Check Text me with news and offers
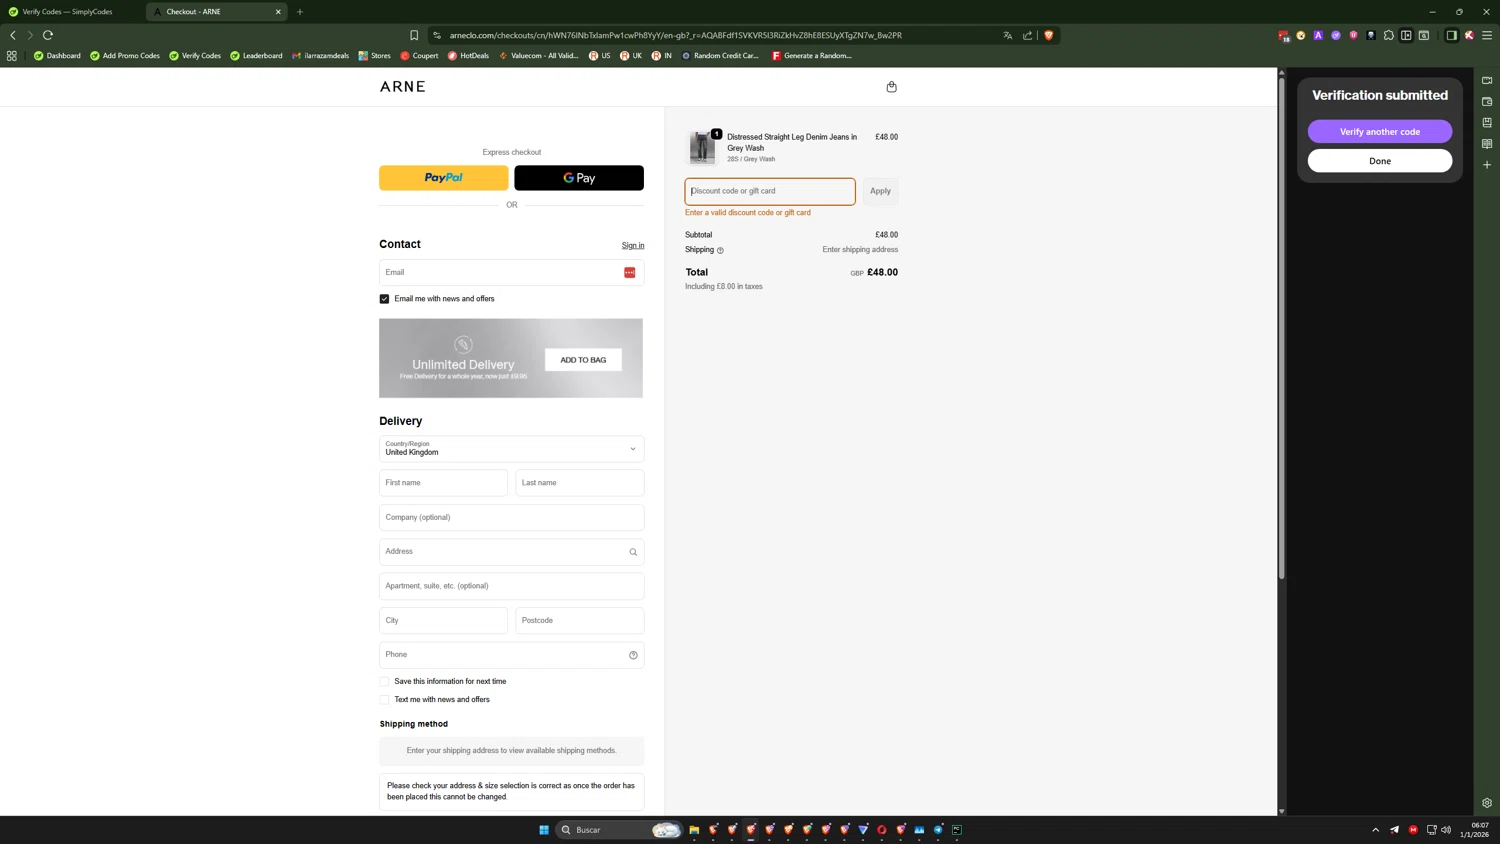Image resolution: width=1500 pixels, height=844 pixels. 384,700
